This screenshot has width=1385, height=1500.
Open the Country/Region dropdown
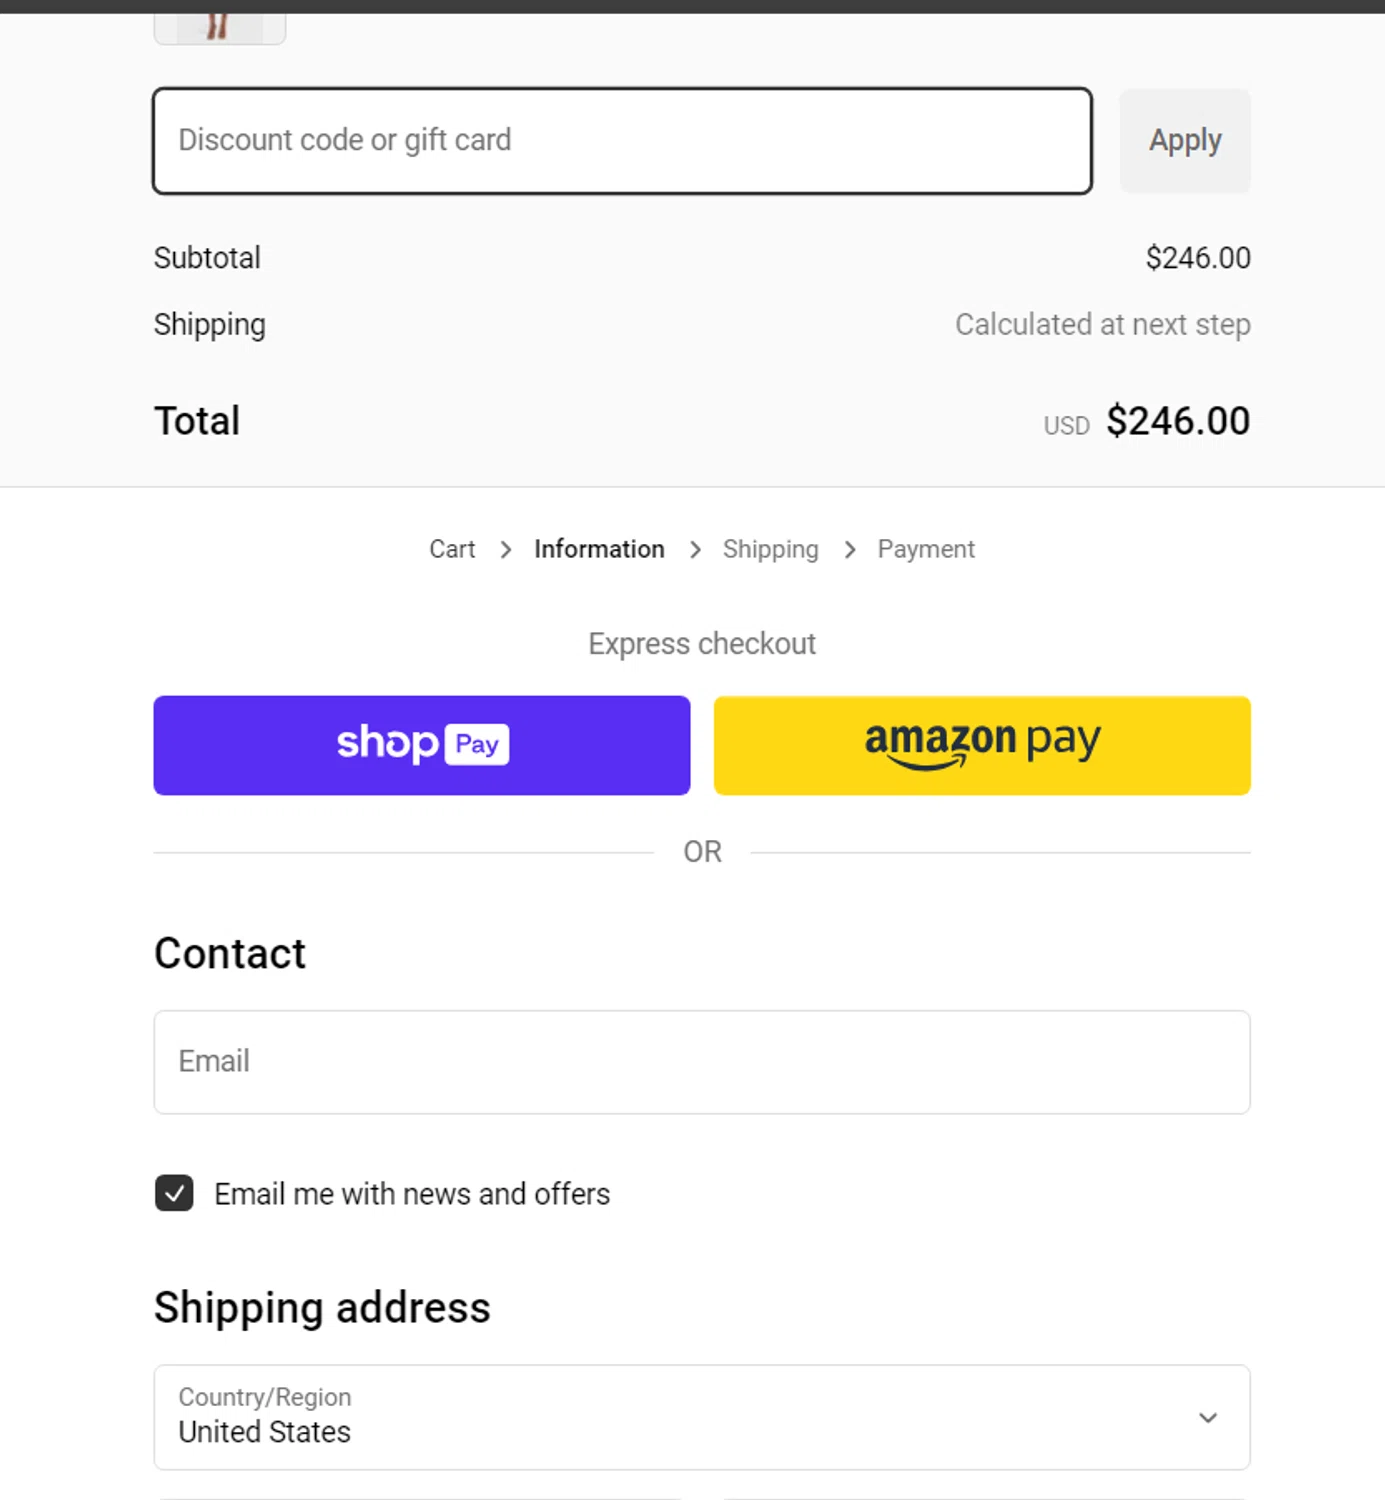tap(700, 1417)
